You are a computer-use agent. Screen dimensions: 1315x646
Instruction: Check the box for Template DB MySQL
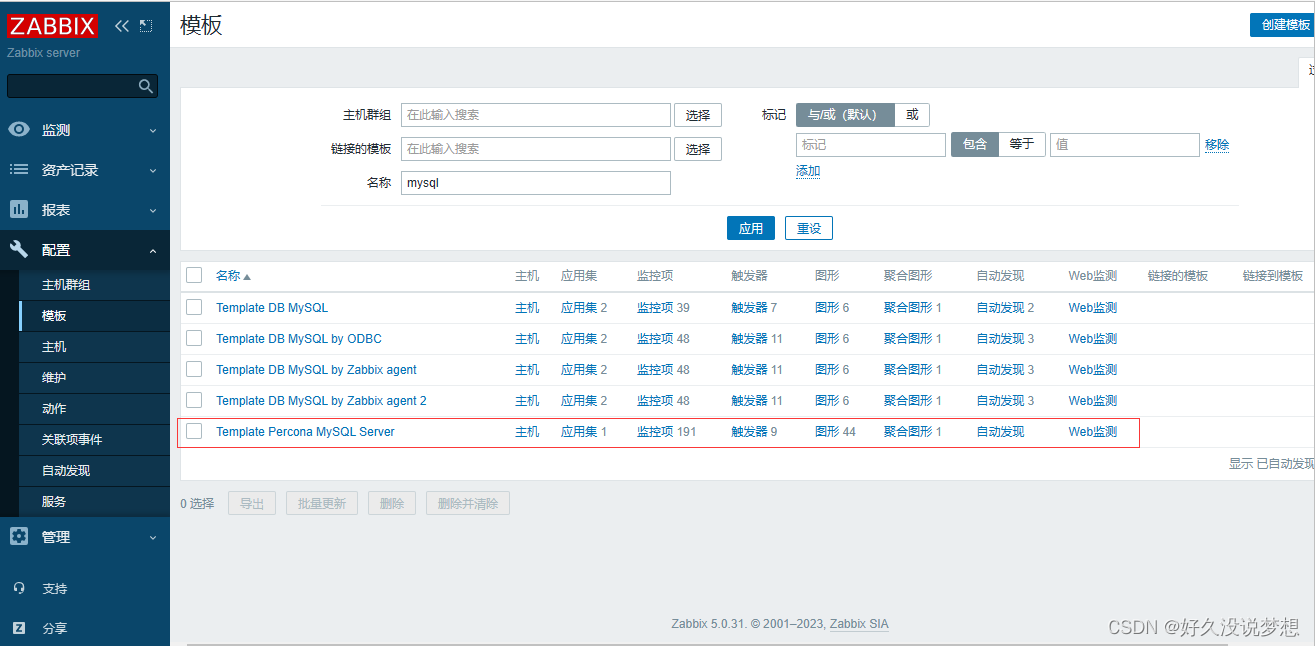[x=194, y=307]
